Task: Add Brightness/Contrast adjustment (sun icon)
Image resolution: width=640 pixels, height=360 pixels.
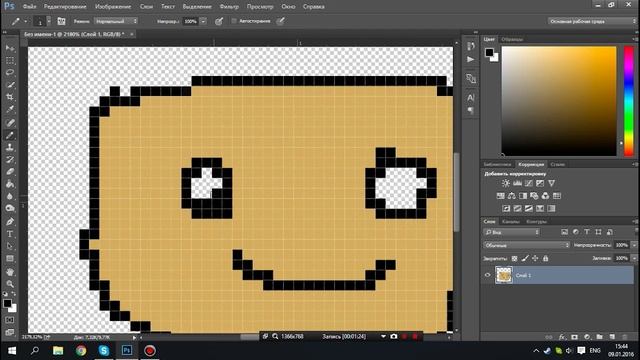Action: pyautogui.click(x=506, y=183)
